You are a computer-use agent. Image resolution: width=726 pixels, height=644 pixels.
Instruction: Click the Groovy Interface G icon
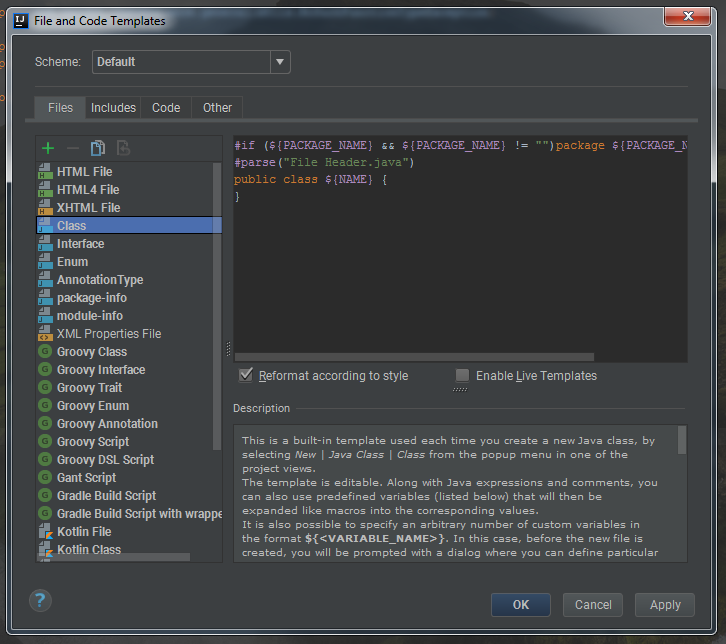tap(45, 369)
